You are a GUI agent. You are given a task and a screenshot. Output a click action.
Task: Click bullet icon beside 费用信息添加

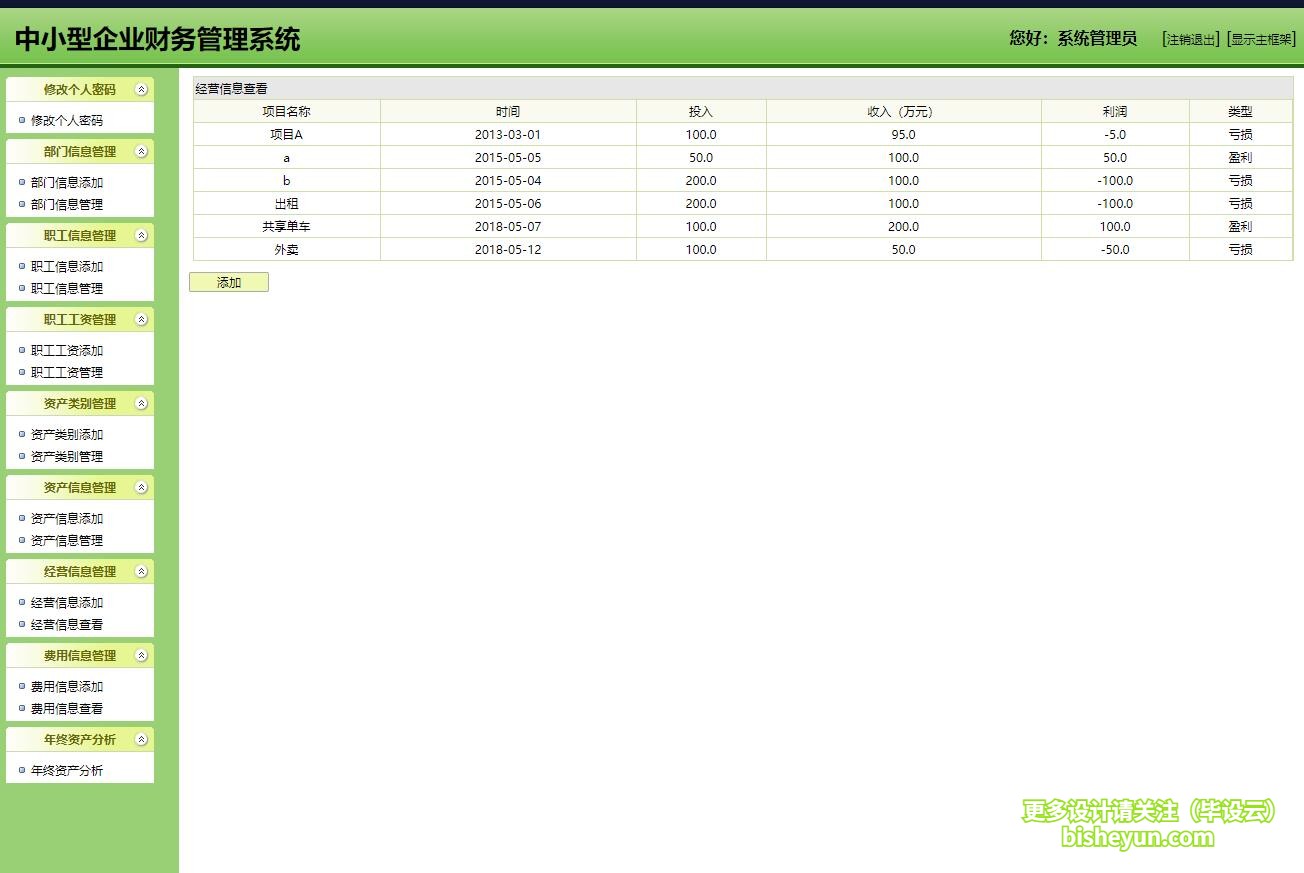pos(22,687)
